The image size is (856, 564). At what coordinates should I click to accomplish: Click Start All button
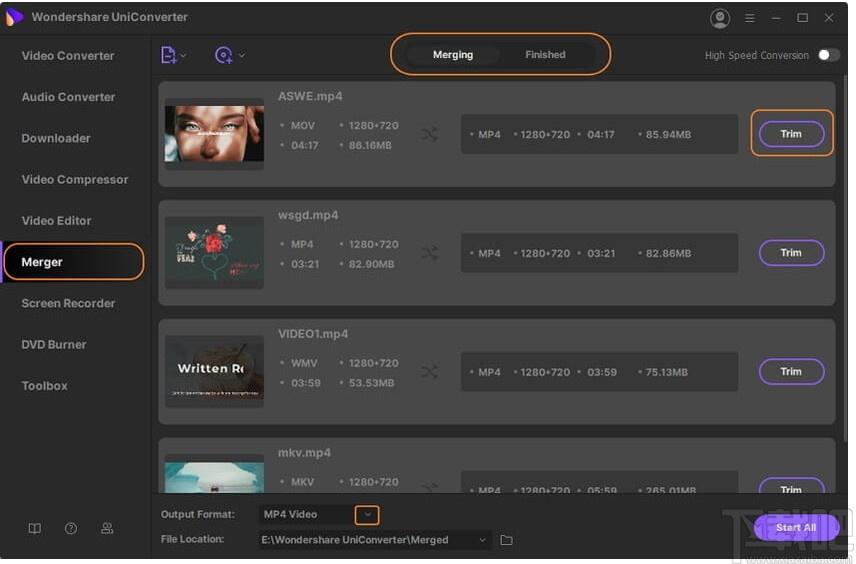[x=796, y=528]
